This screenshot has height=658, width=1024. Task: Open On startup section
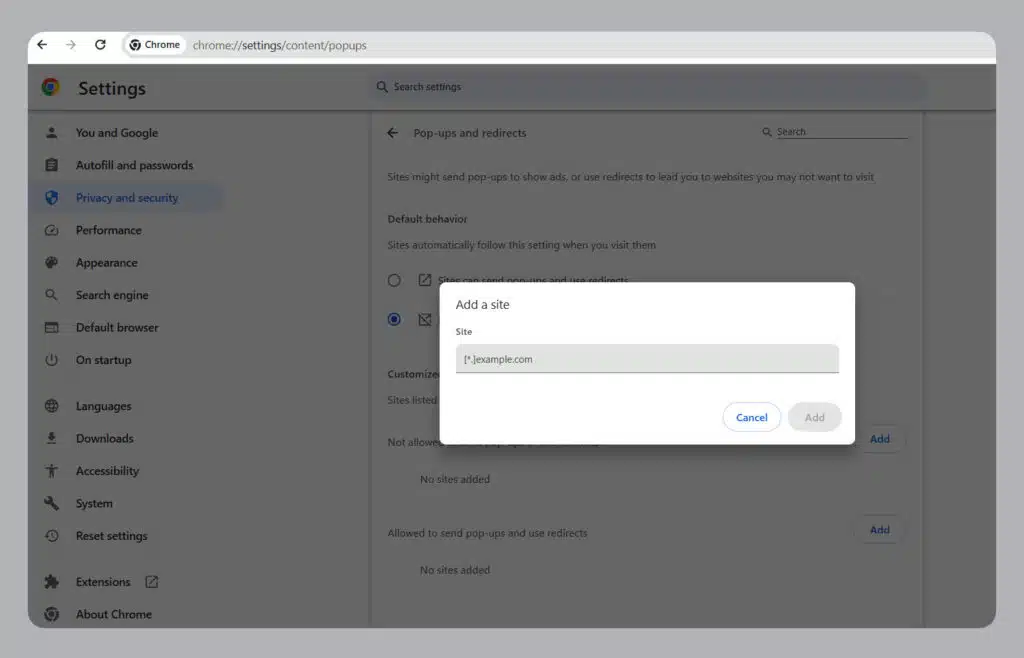[103, 360]
